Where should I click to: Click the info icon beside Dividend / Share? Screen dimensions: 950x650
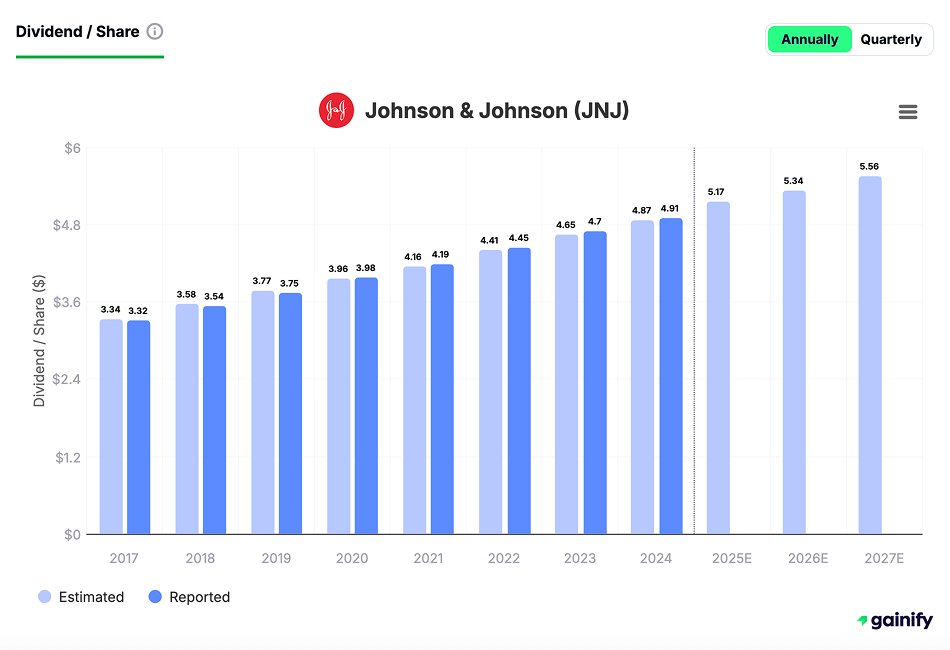click(x=155, y=31)
